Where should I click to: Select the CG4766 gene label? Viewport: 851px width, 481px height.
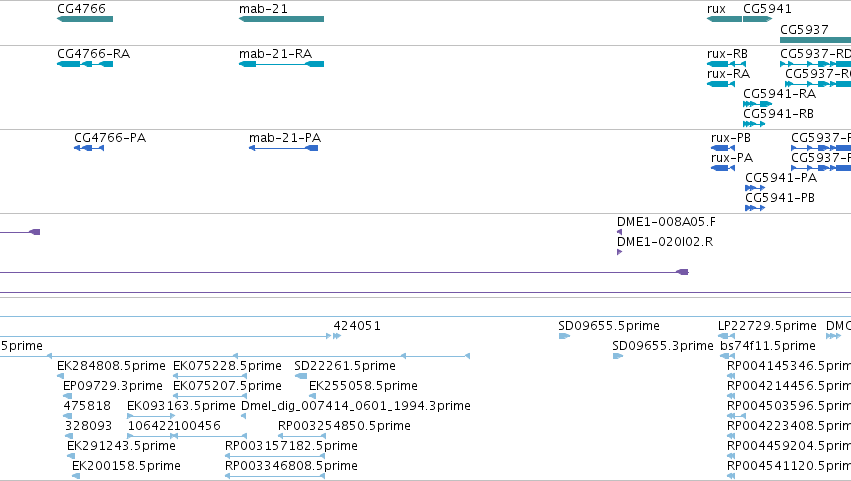81,9
